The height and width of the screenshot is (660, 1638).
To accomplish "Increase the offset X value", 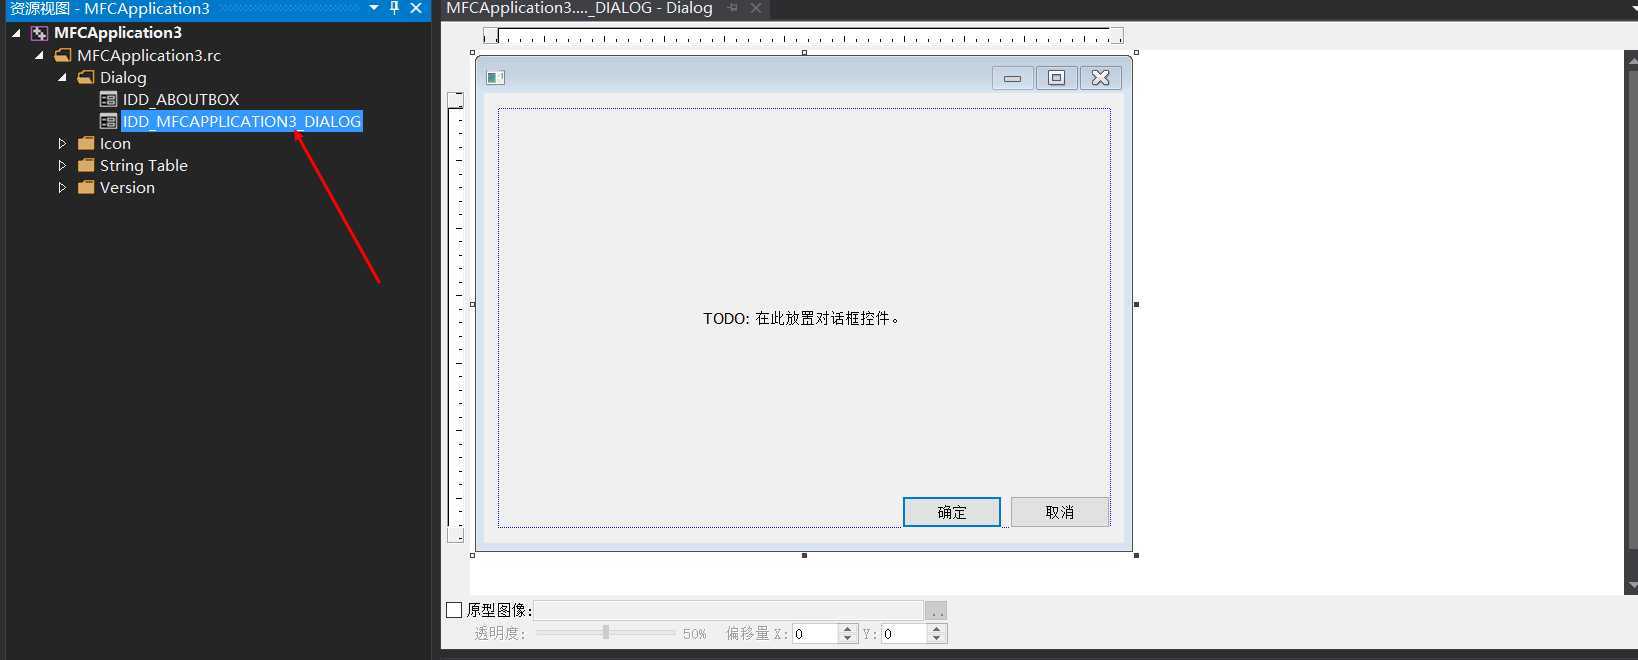I will (848, 629).
